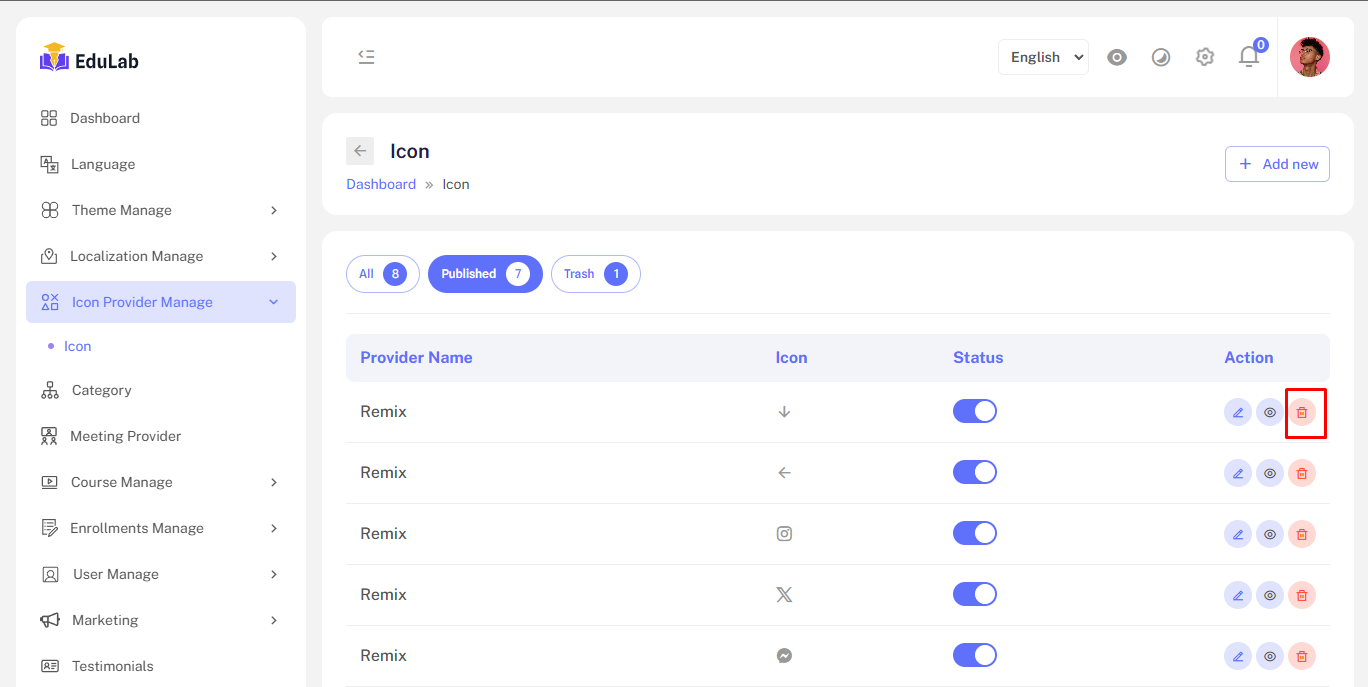Open the notifications bell in the header
The width and height of the screenshot is (1368, 687).
1248,57
